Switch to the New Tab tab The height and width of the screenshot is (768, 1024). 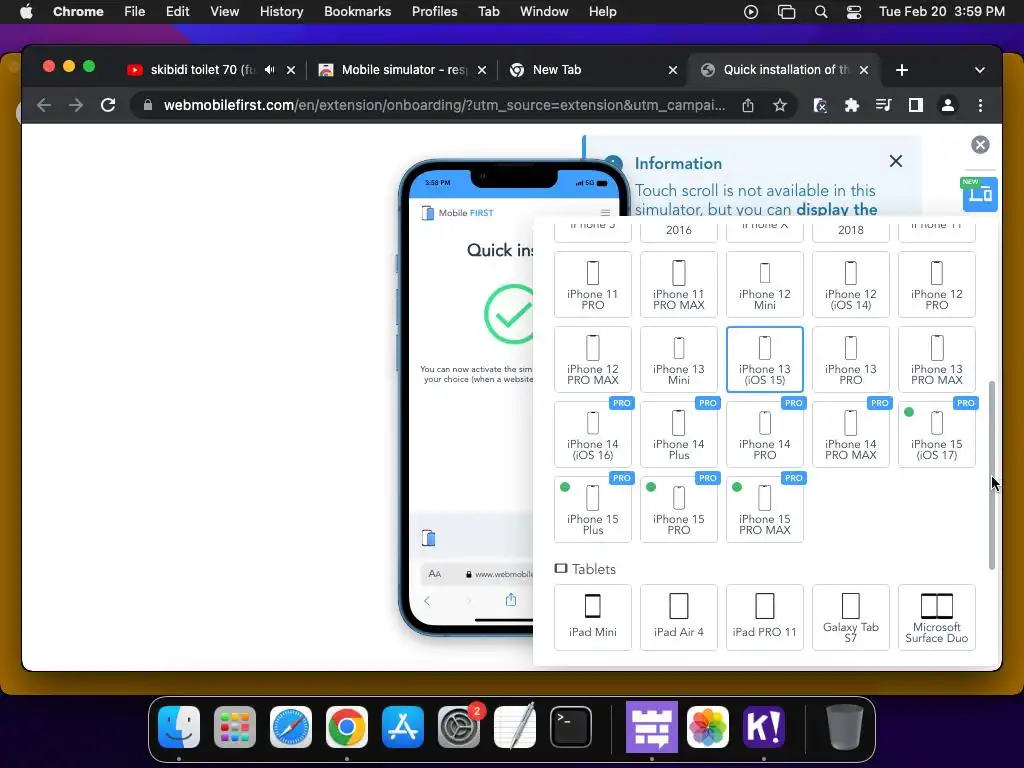(556, 70)
